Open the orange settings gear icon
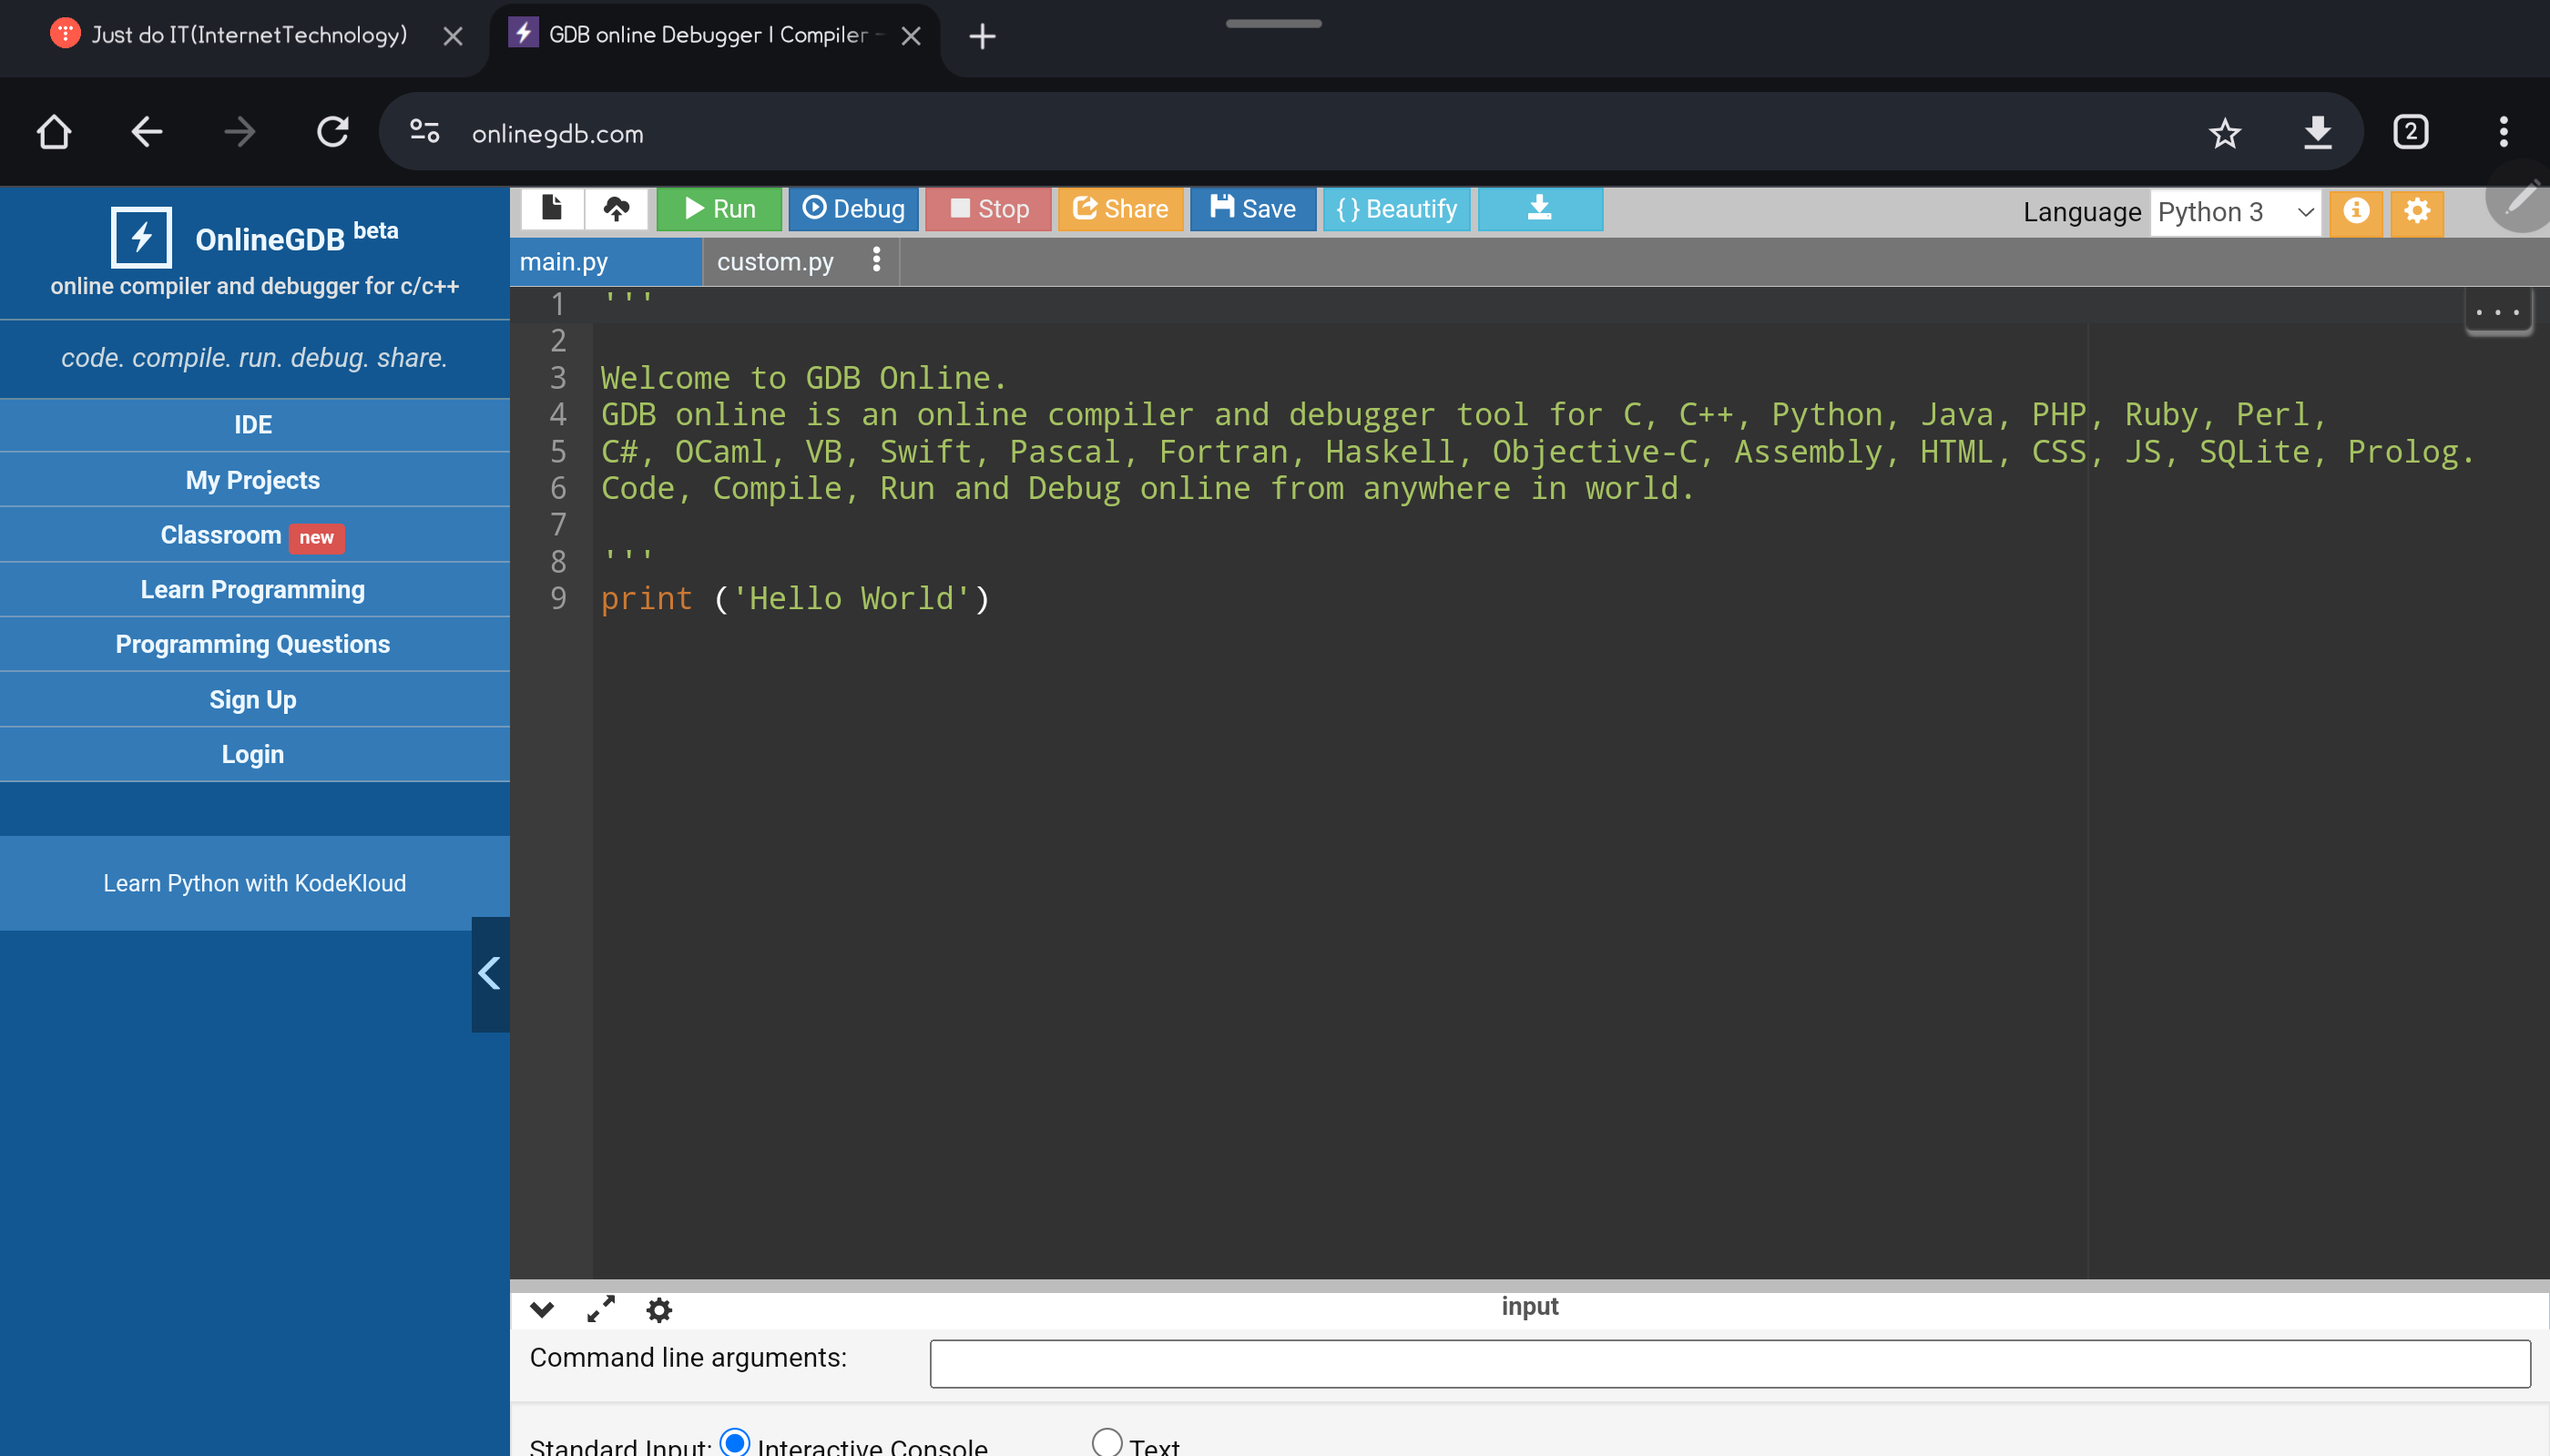 click(2416, 211)
